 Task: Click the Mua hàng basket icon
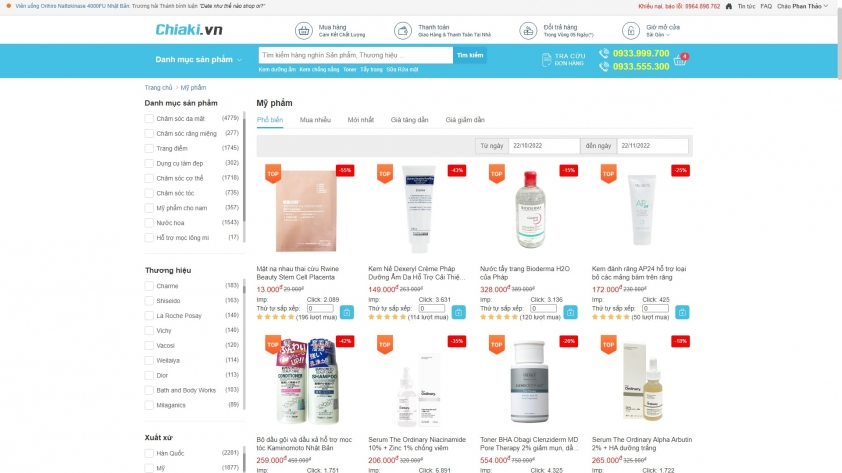pyautogui.click(x=303, y=31)
